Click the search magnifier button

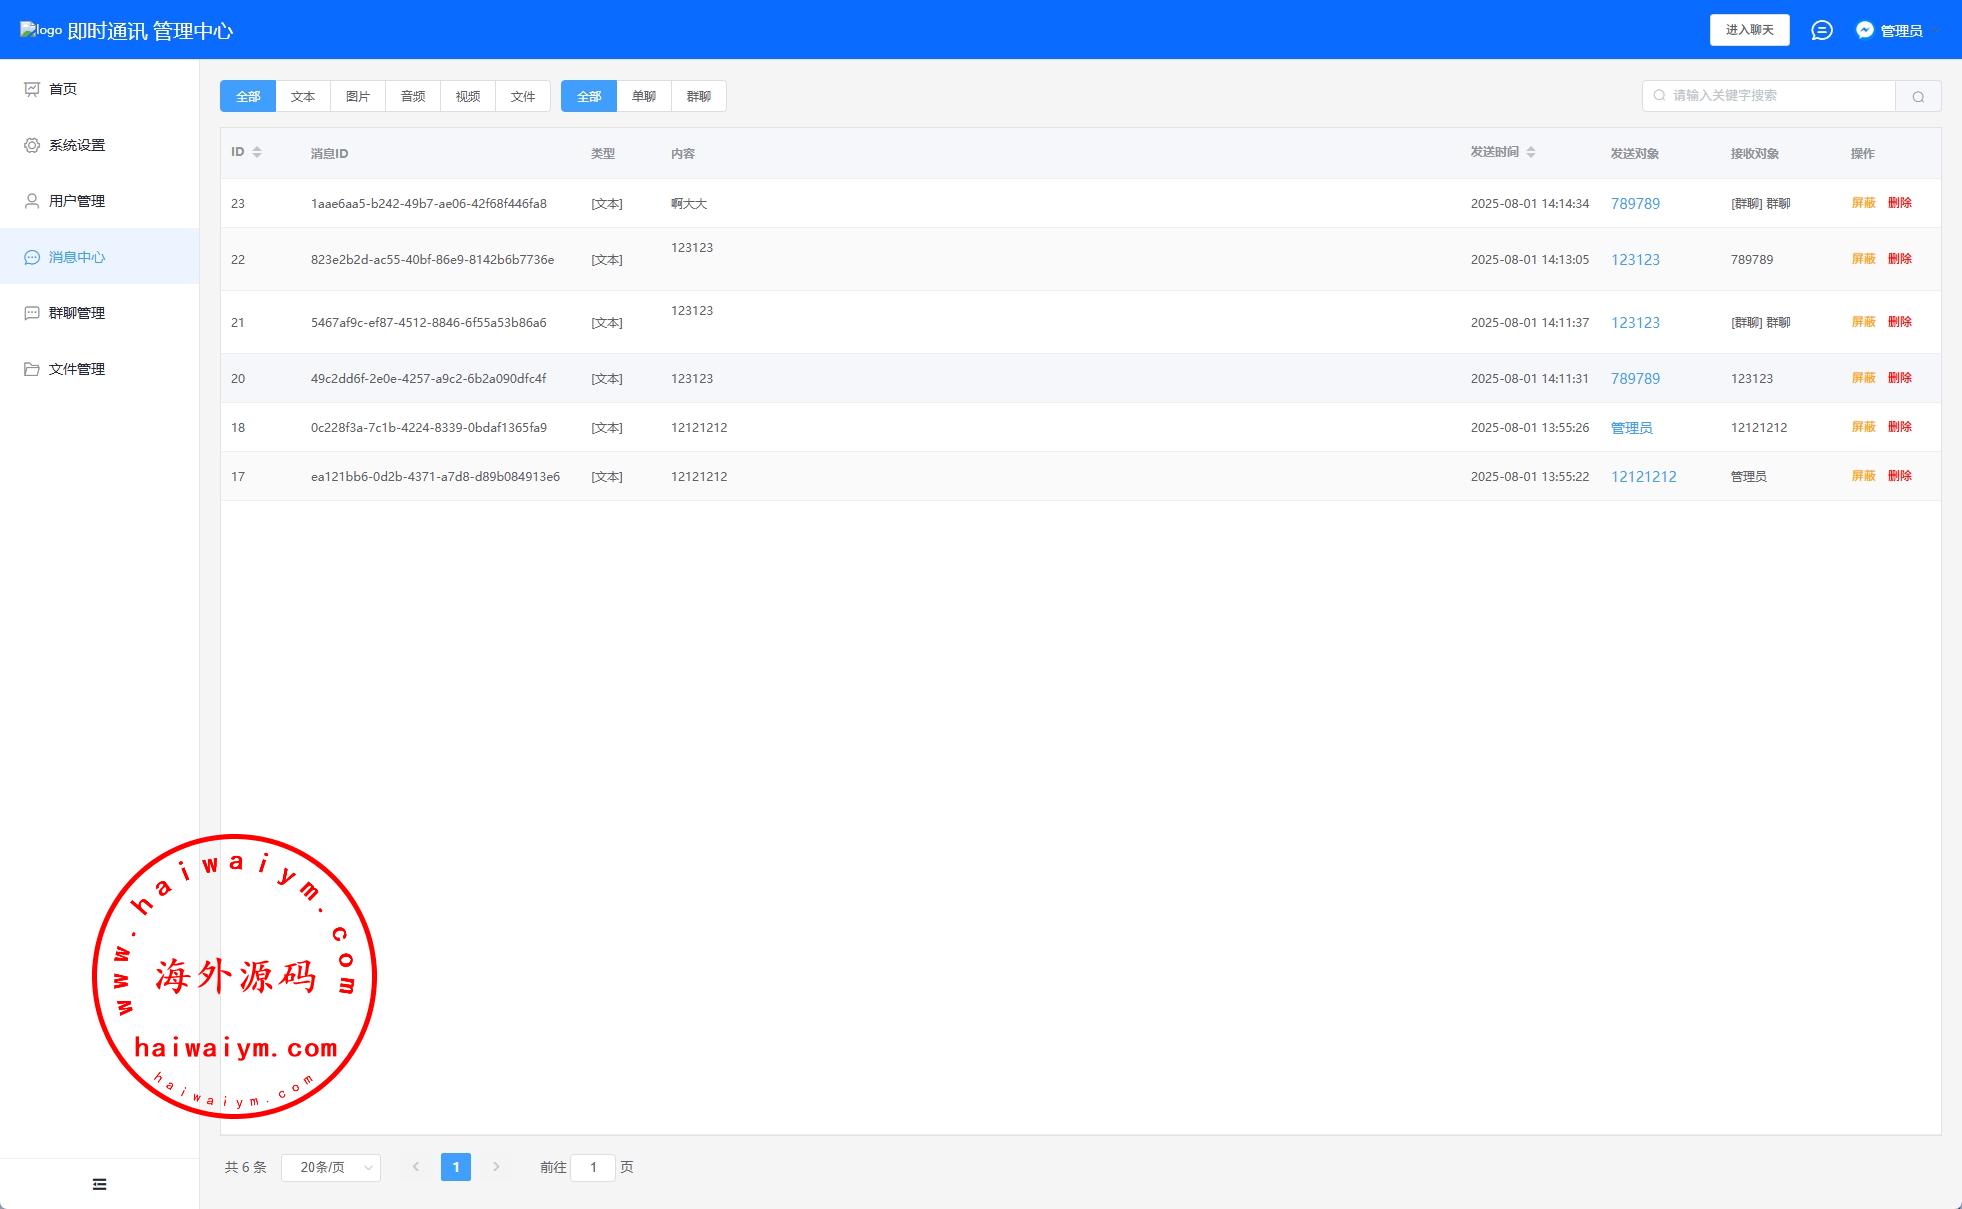1917,96
